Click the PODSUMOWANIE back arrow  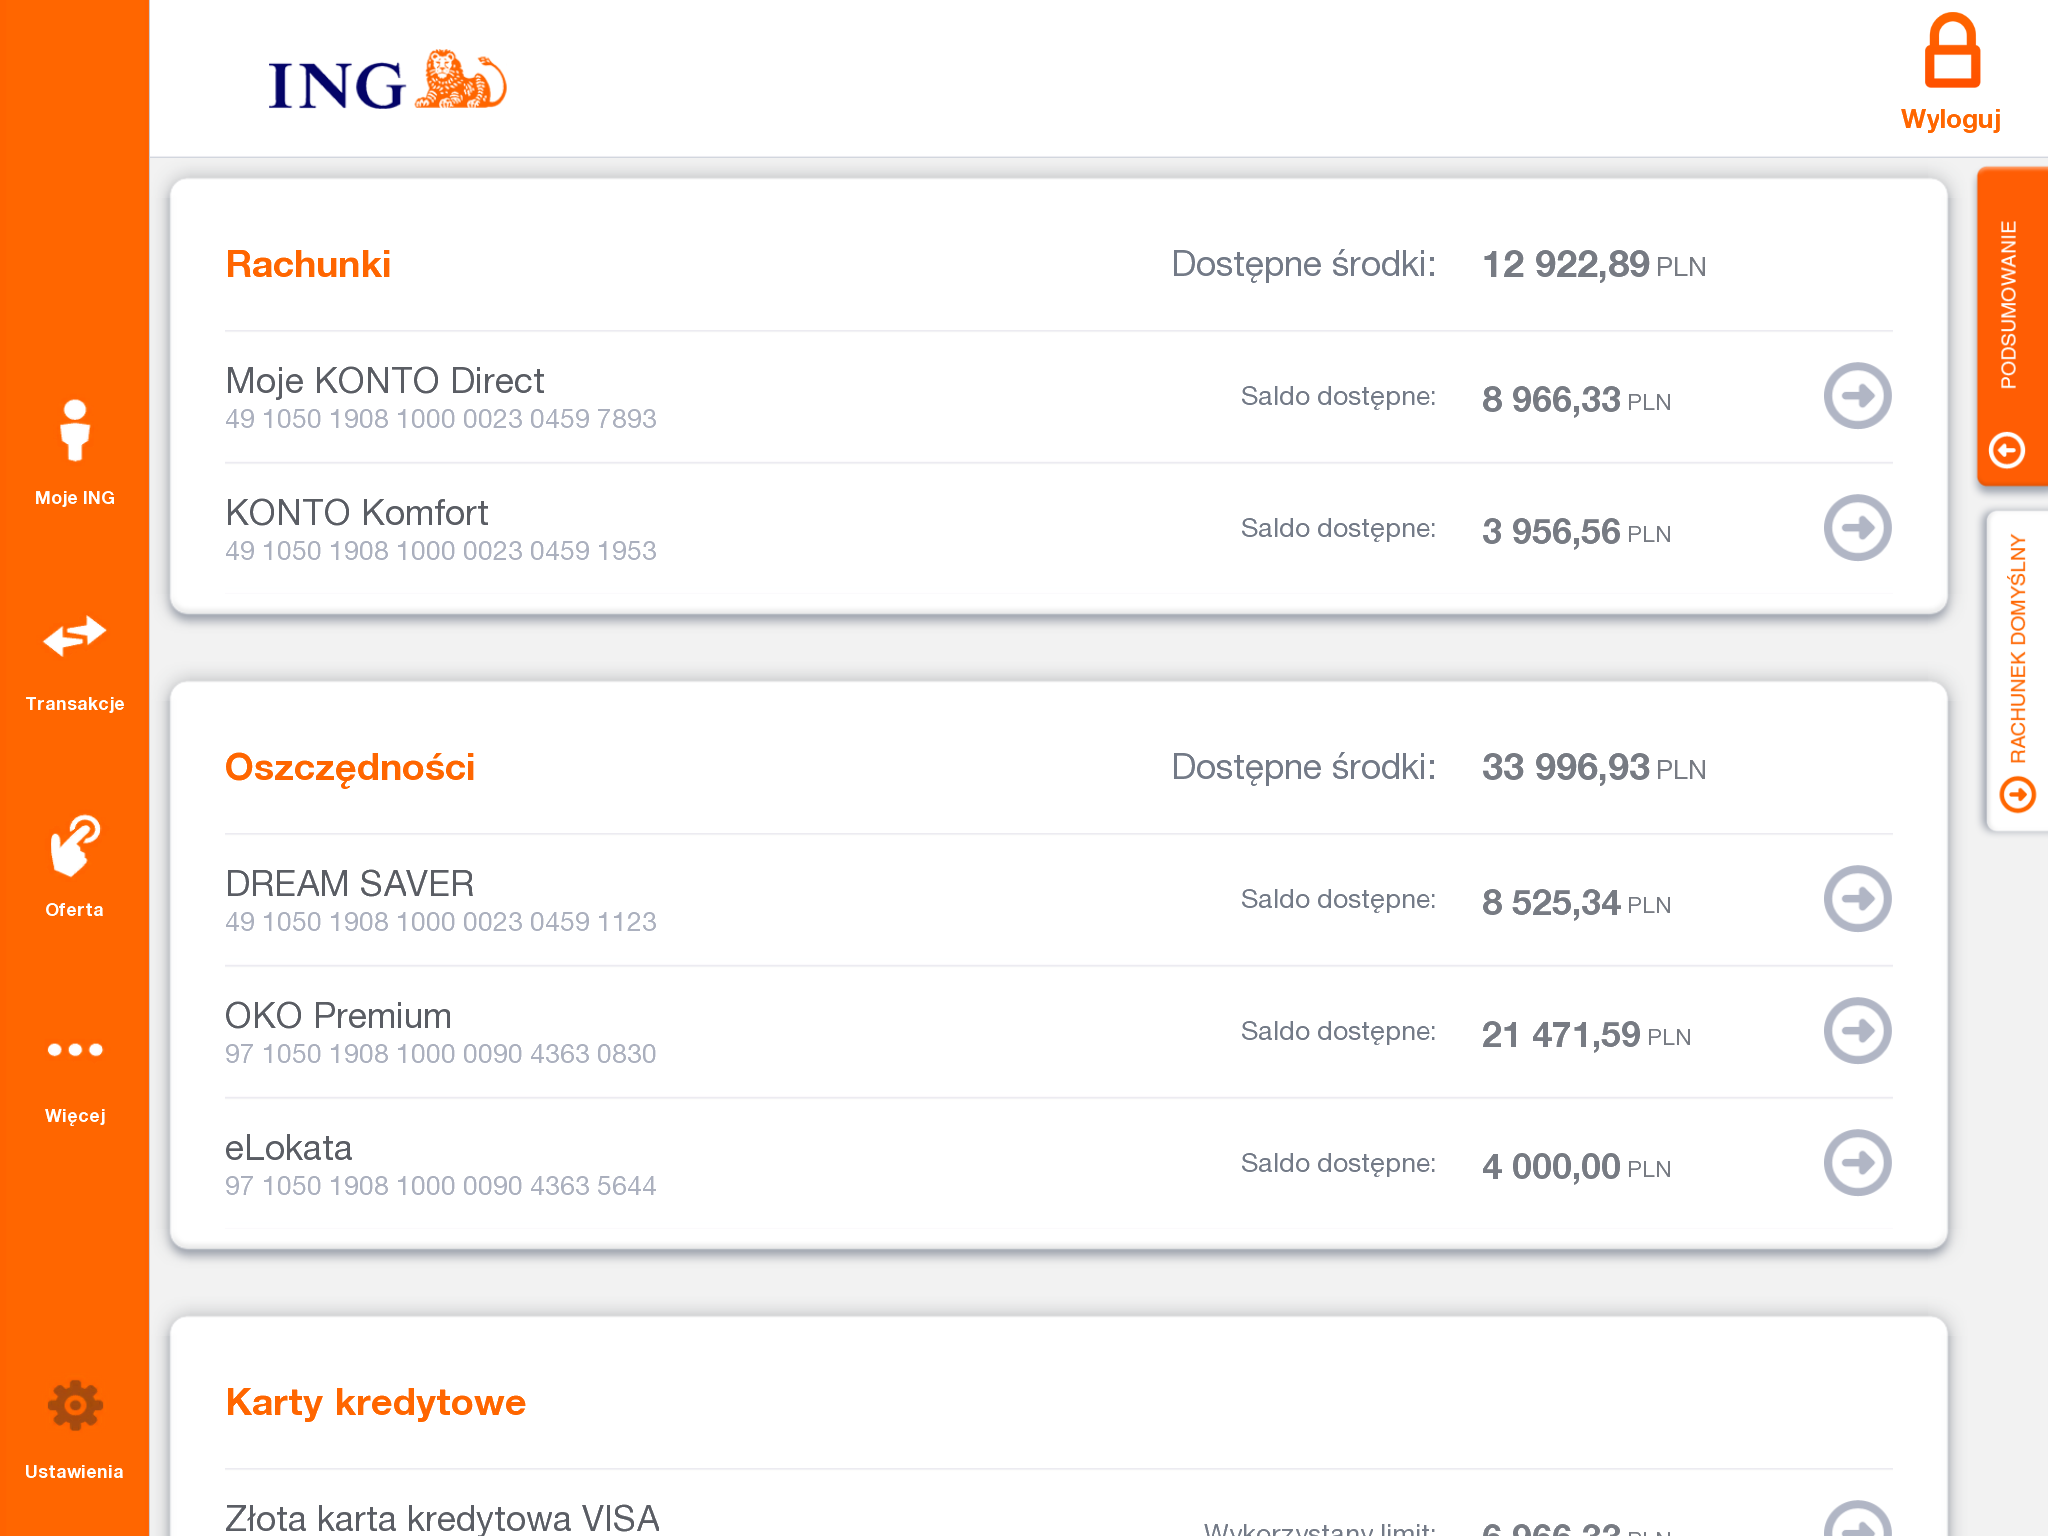2007,450
